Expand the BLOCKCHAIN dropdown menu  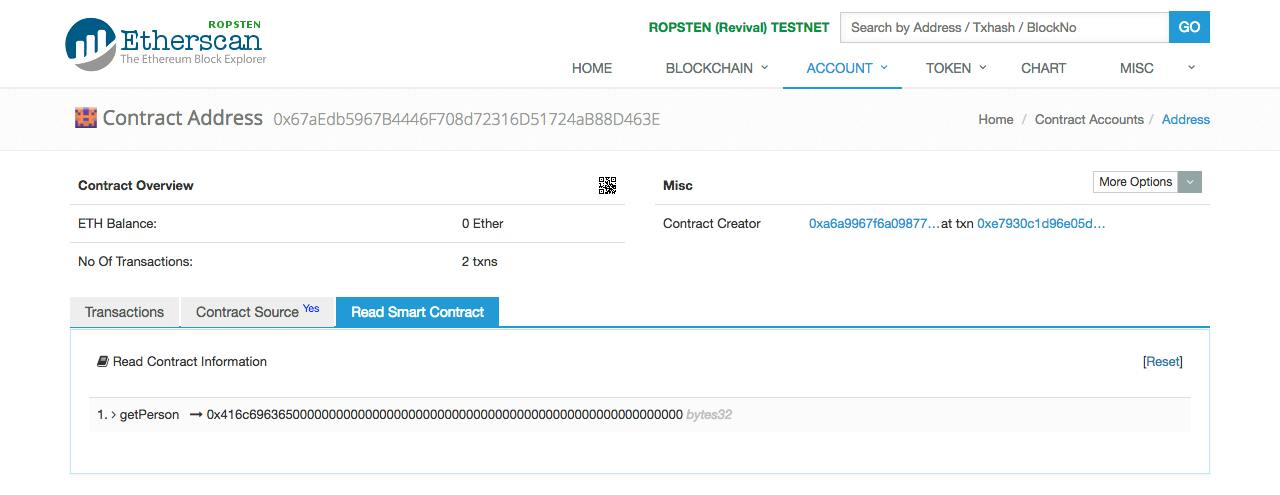(x=717, y=68)
